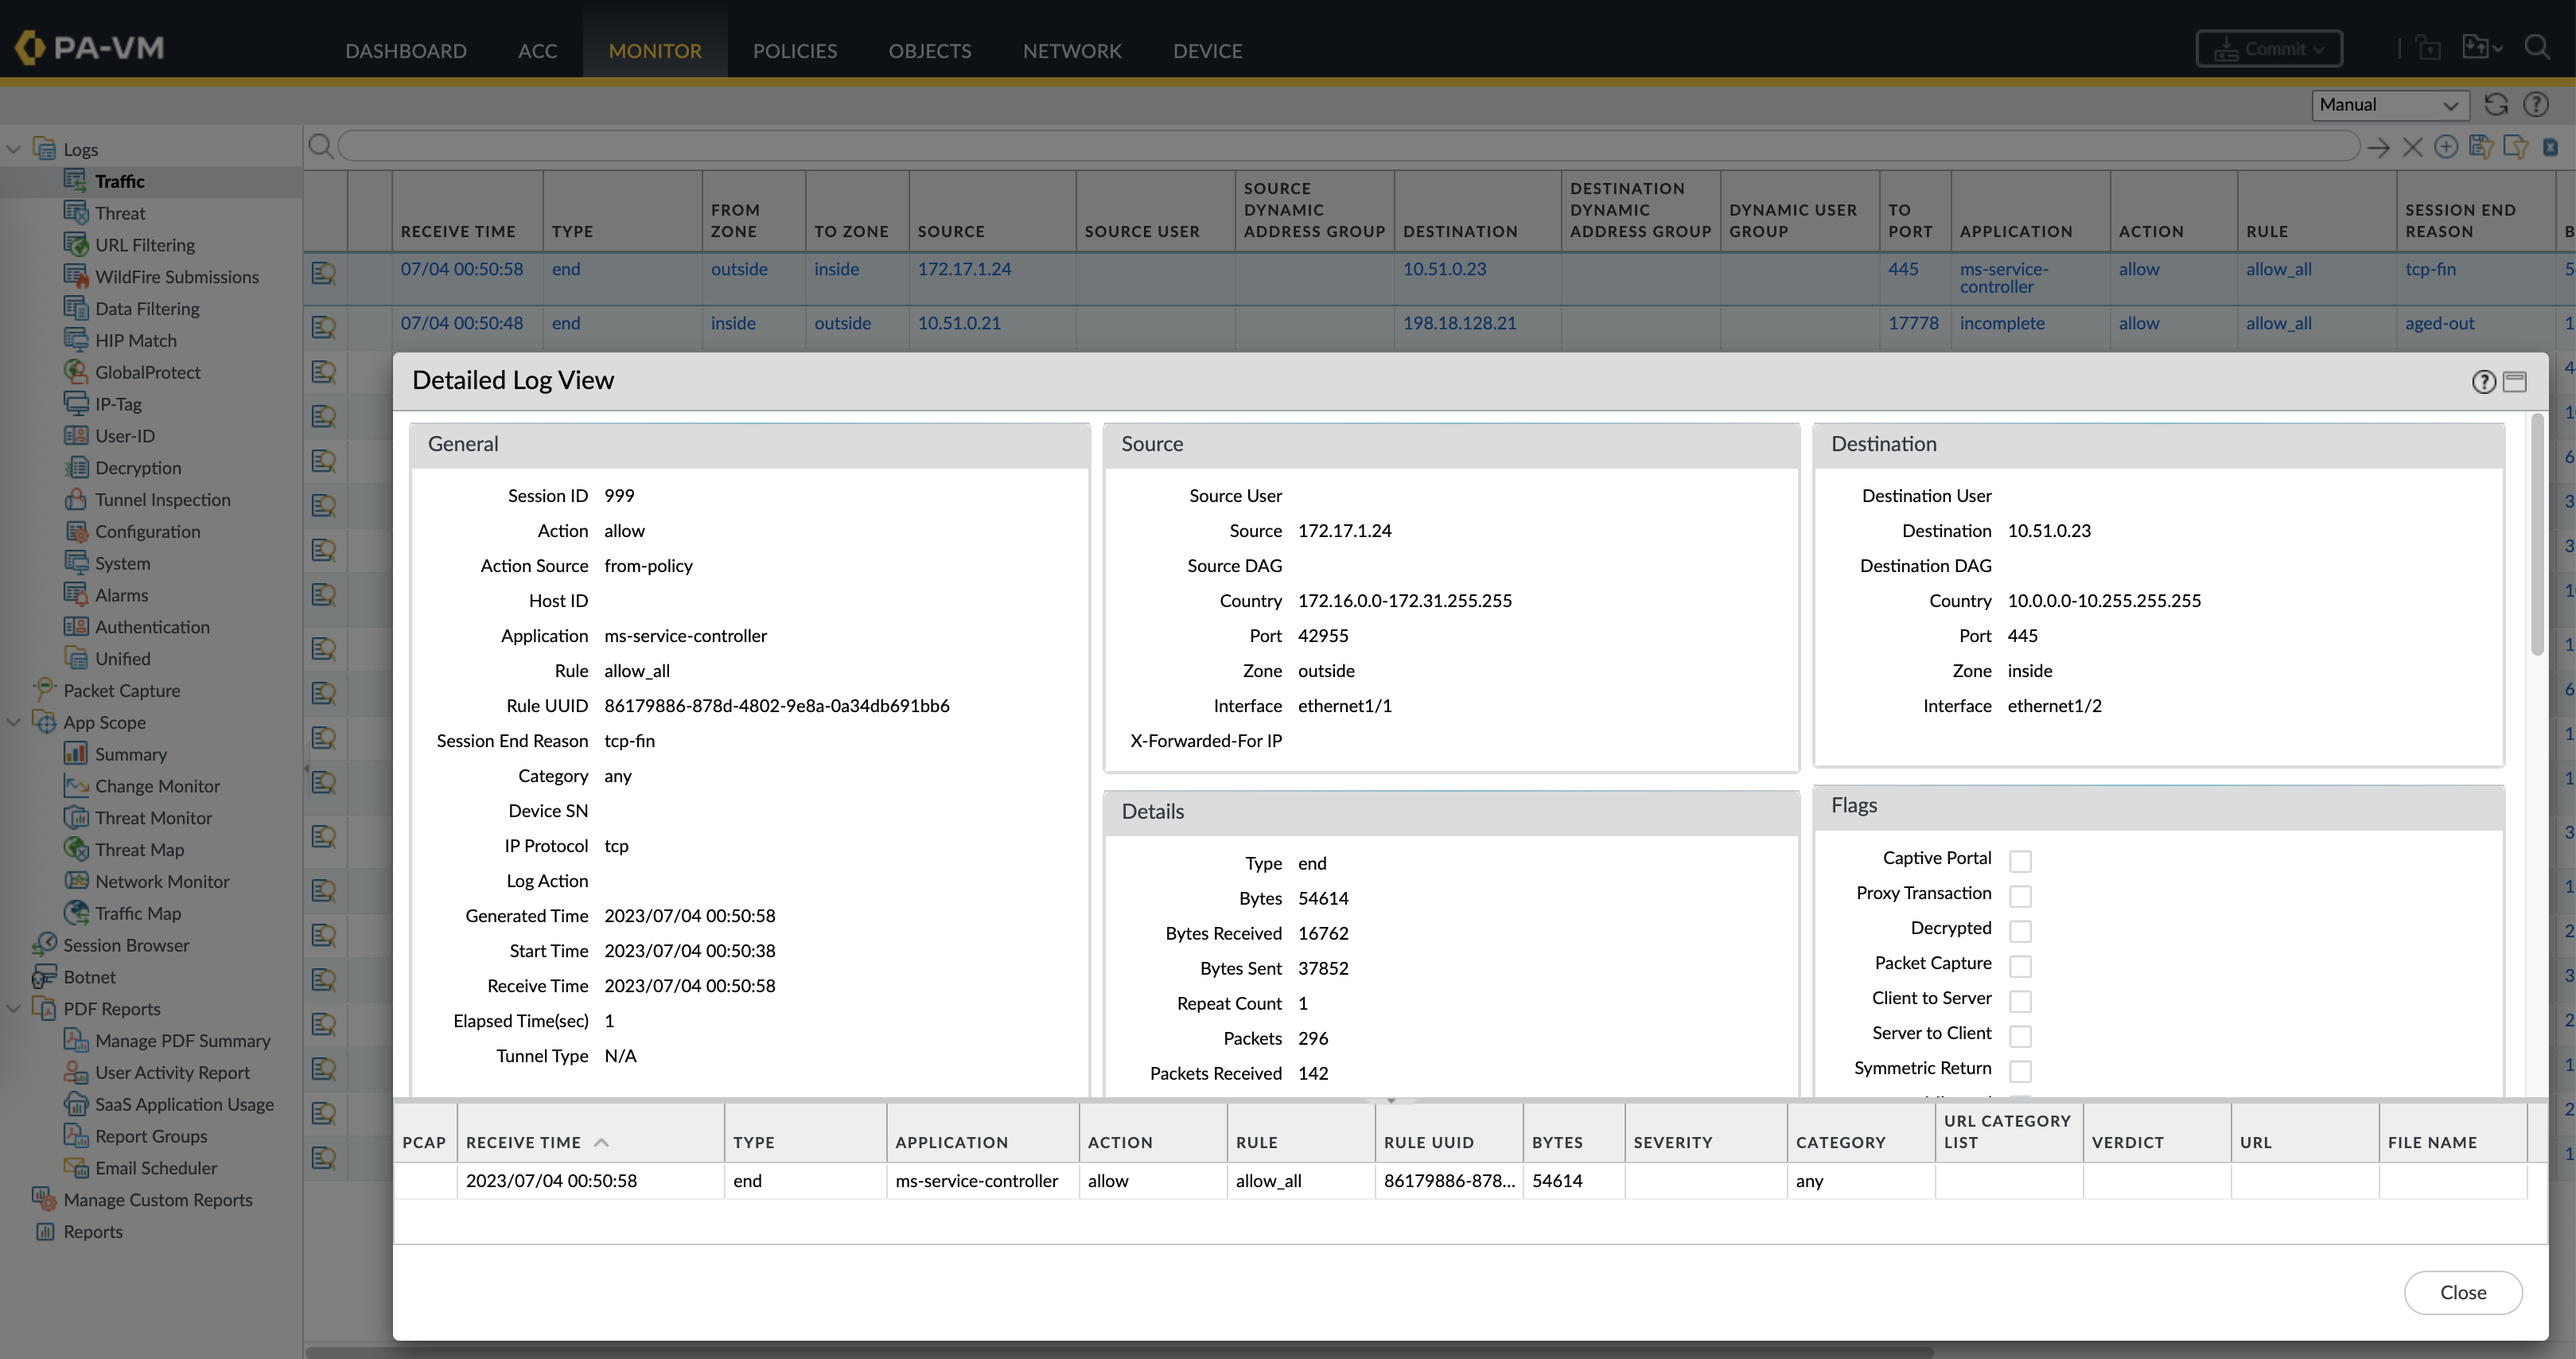
Task: Click the clear filter X icon
Action: [x=2412, y=148]
